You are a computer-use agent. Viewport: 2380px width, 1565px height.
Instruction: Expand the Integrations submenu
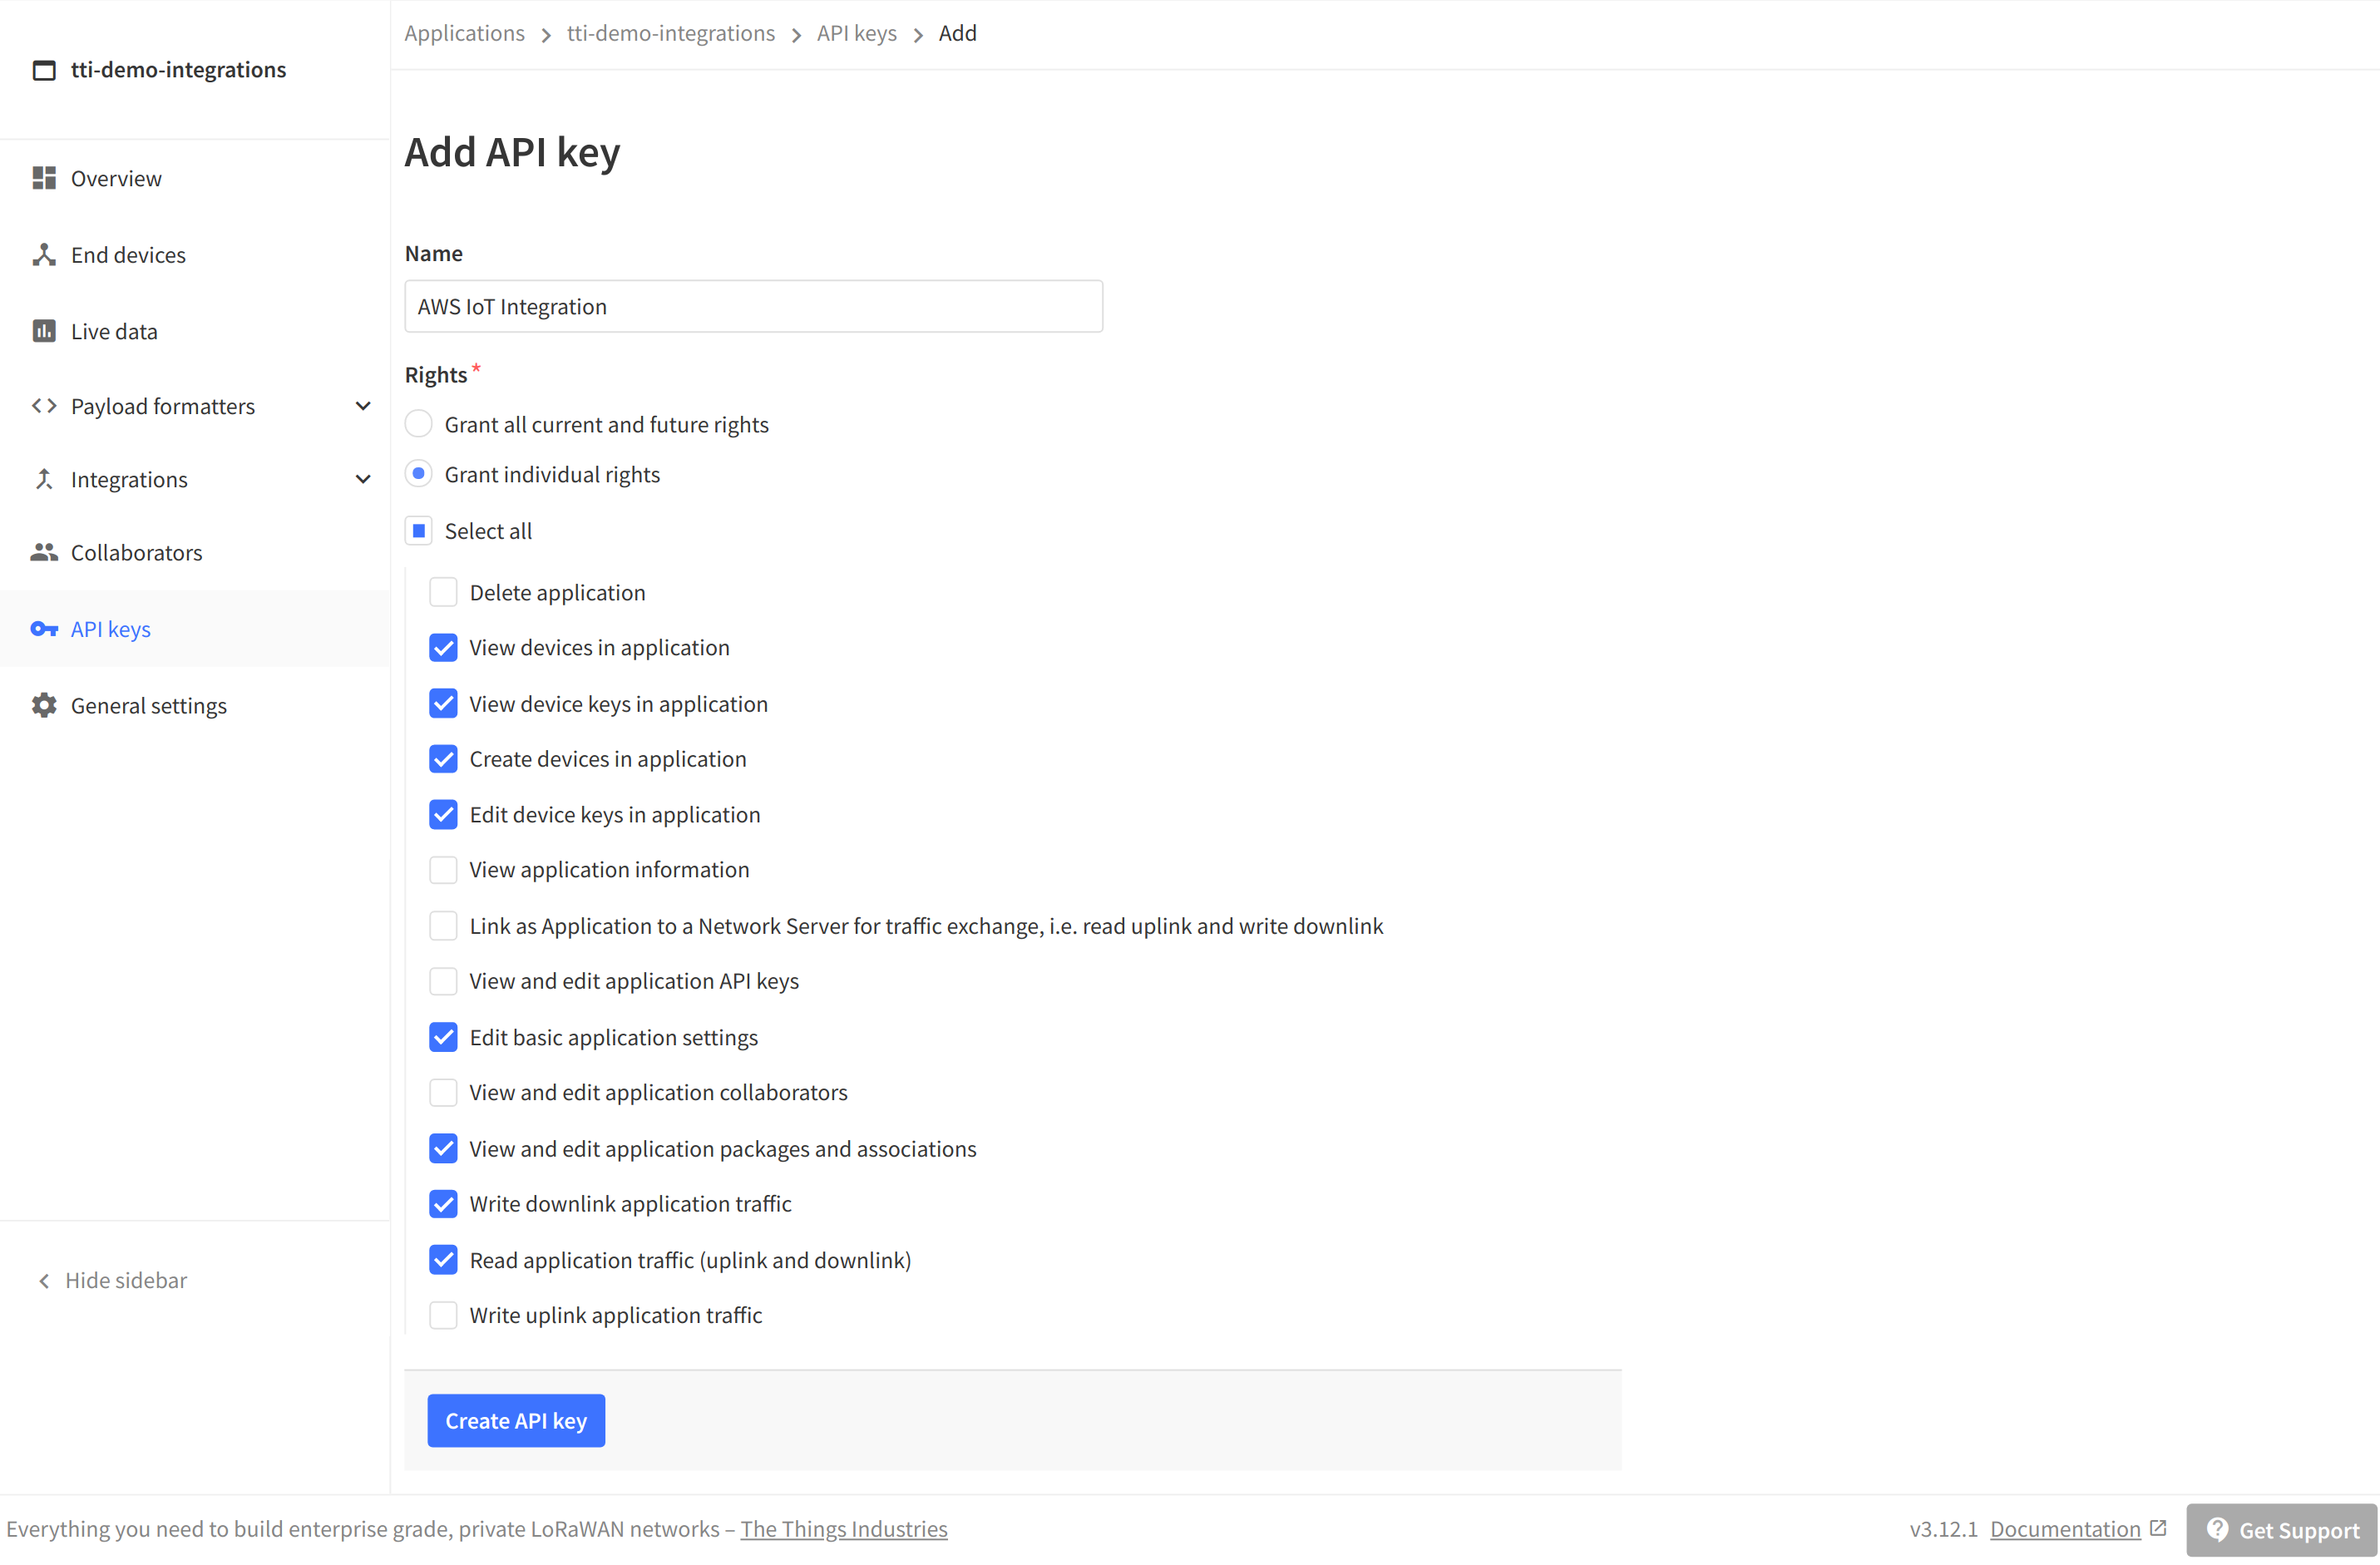pyautogui.click(x=362, y=479)
